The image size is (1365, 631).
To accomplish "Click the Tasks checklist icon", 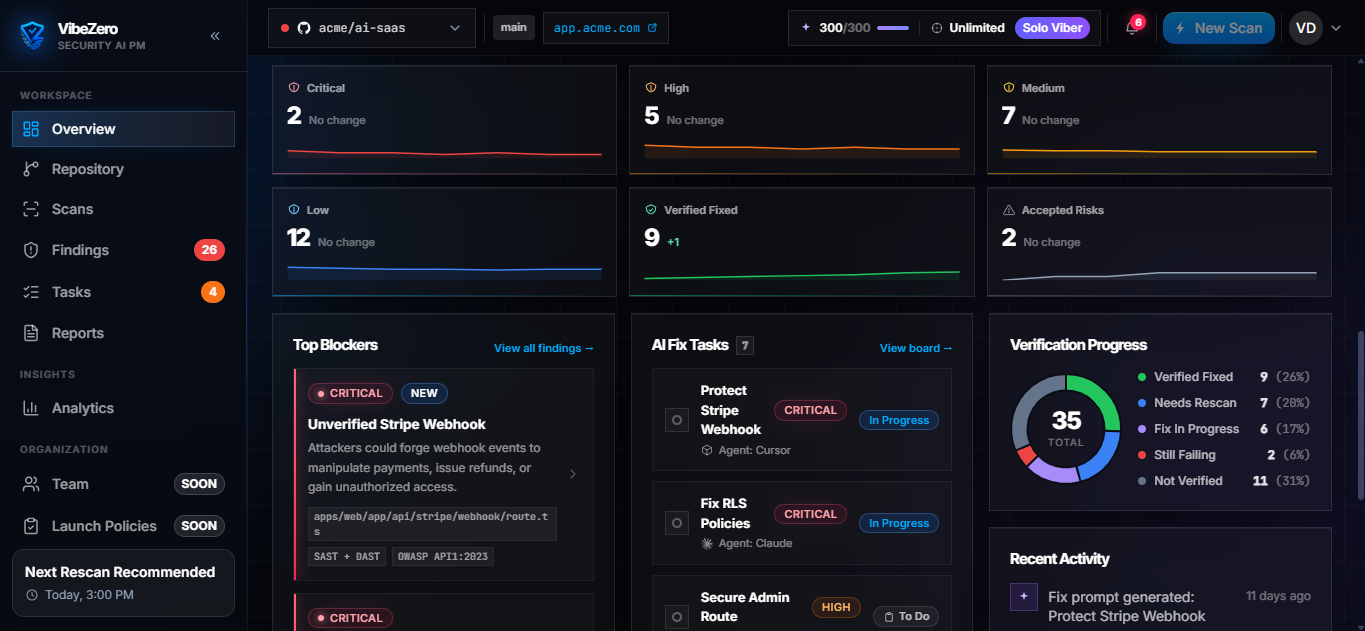I will tap(31, 292).
